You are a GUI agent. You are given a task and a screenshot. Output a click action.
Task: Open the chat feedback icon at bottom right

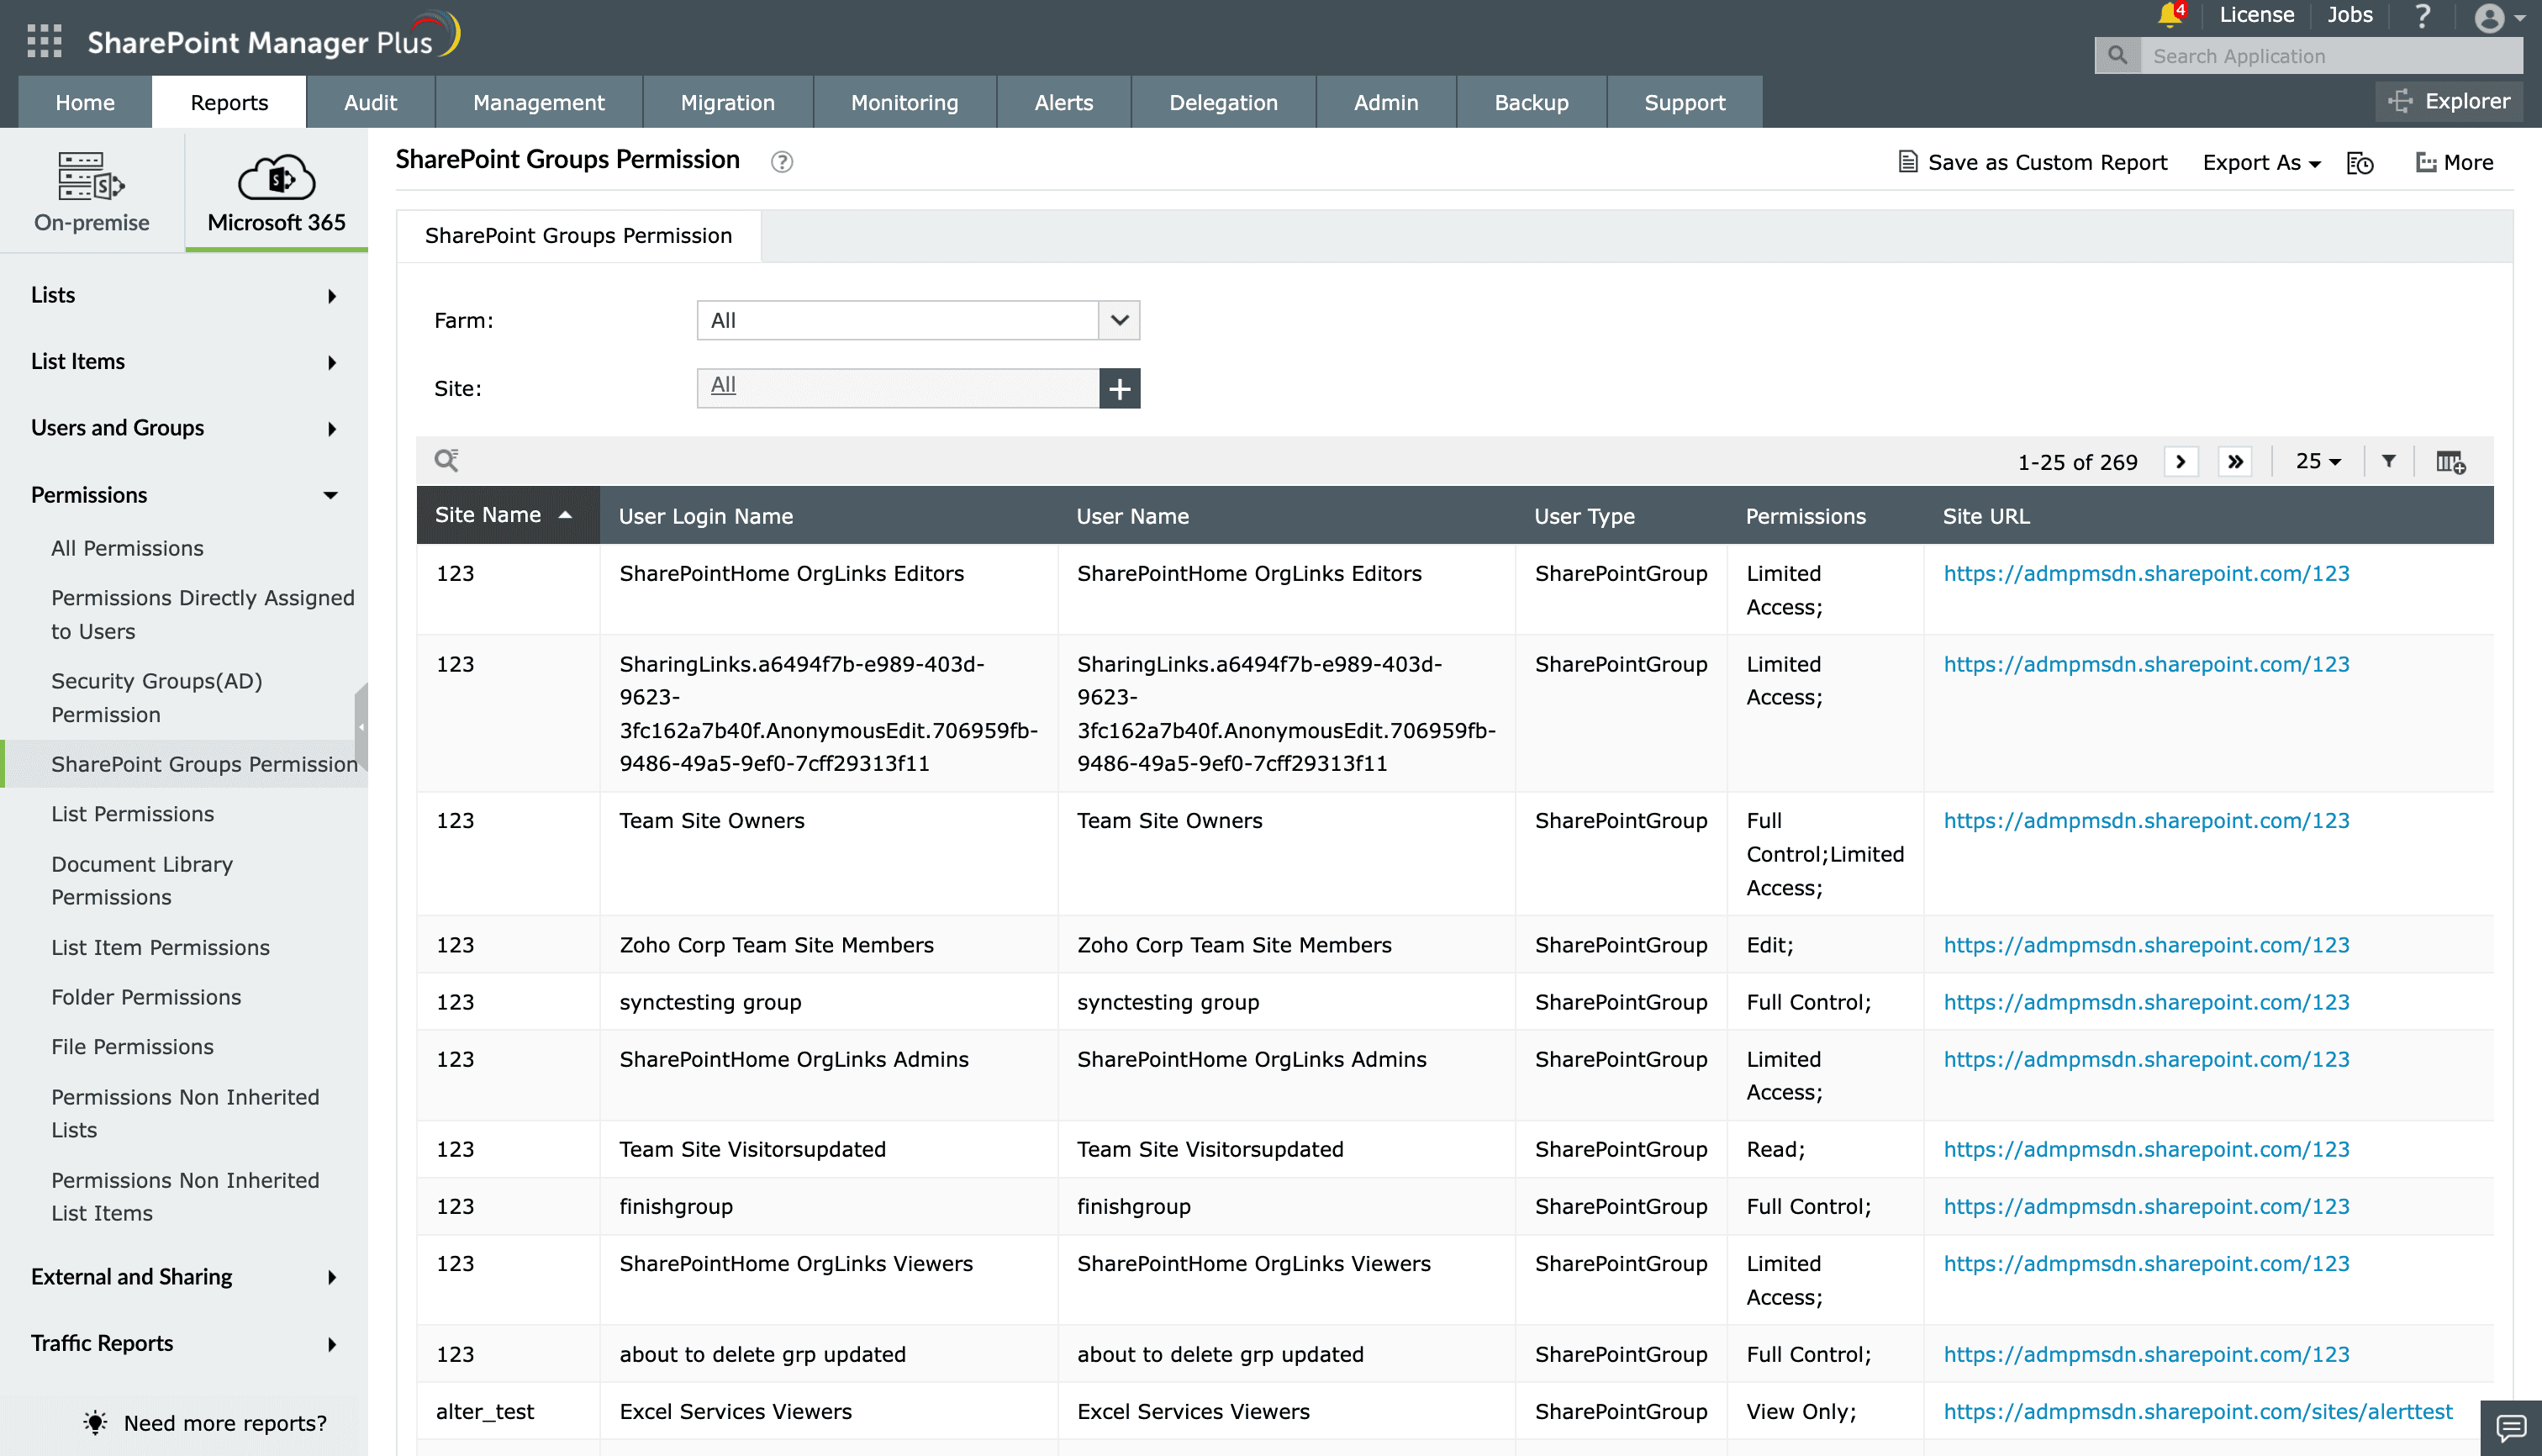click(2510, 1428)
